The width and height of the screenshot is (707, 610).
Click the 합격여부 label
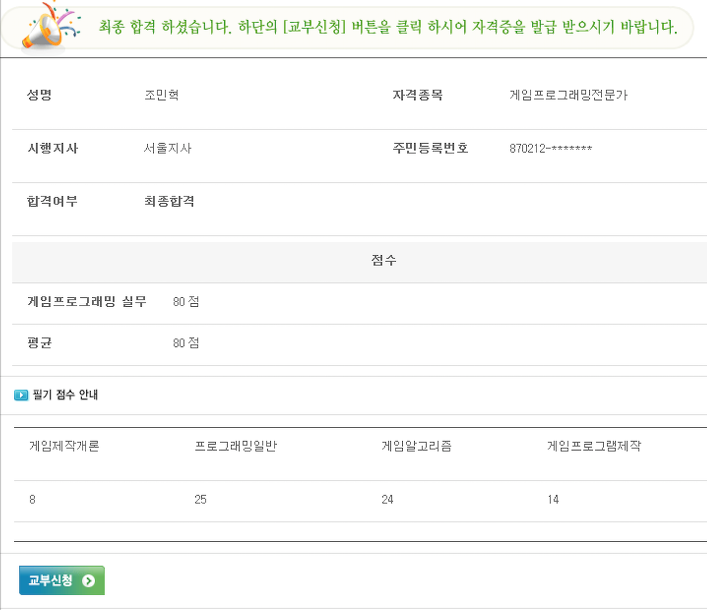52,201
